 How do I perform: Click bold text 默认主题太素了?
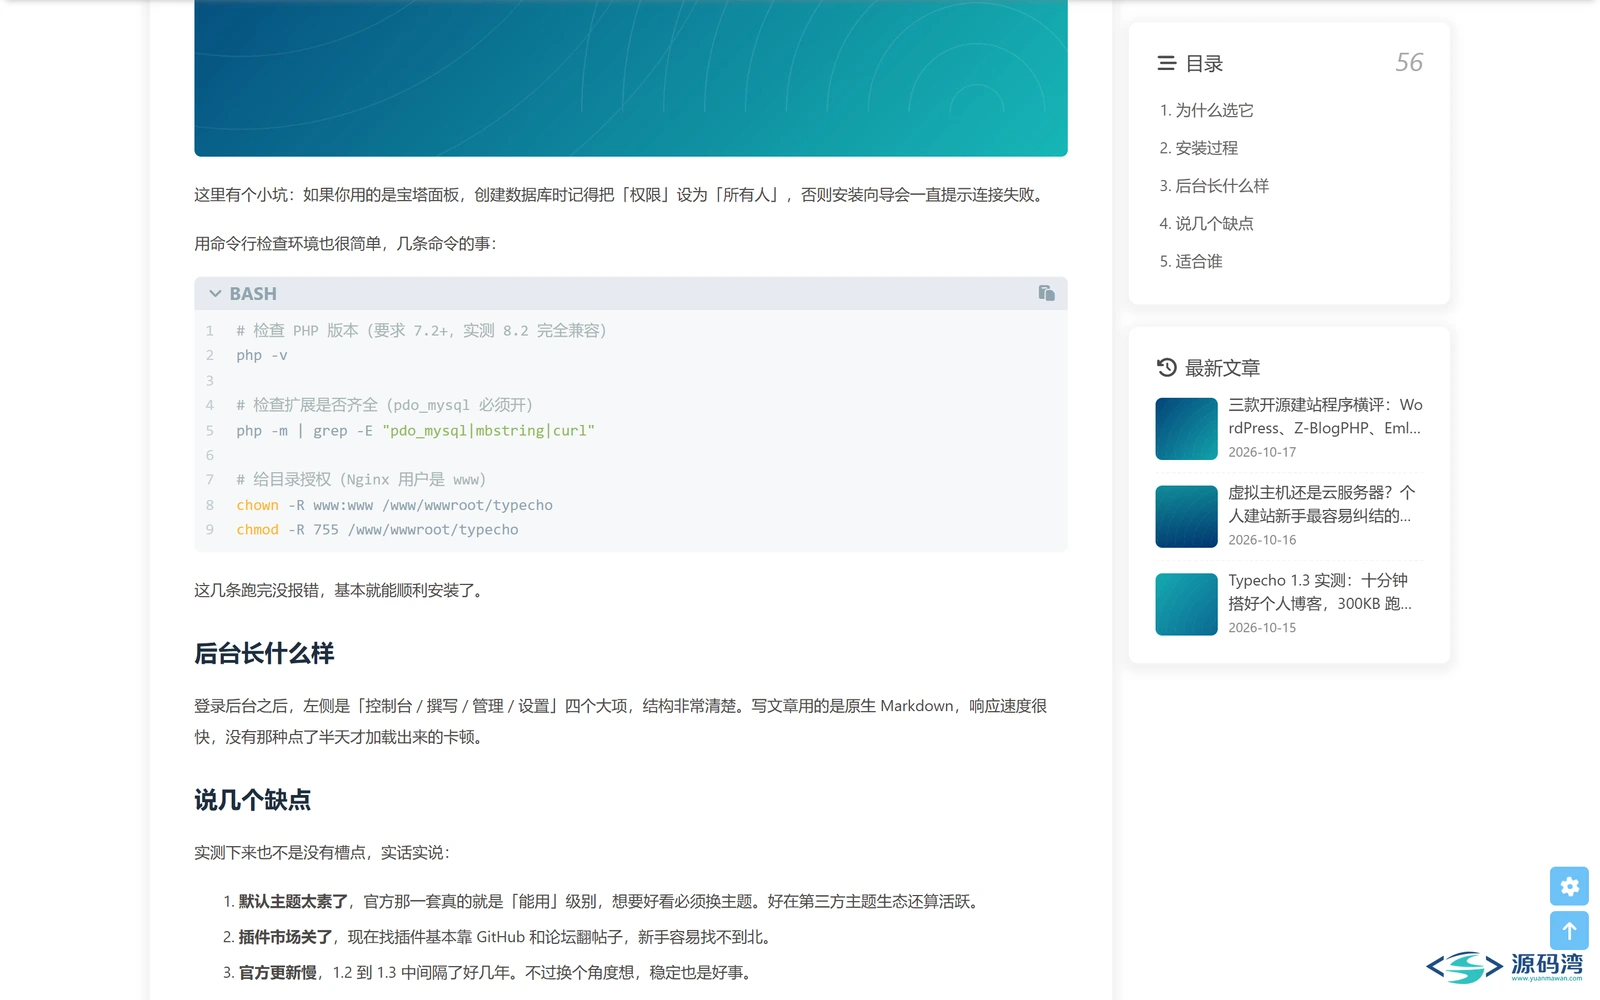click(x=293, y=902)
